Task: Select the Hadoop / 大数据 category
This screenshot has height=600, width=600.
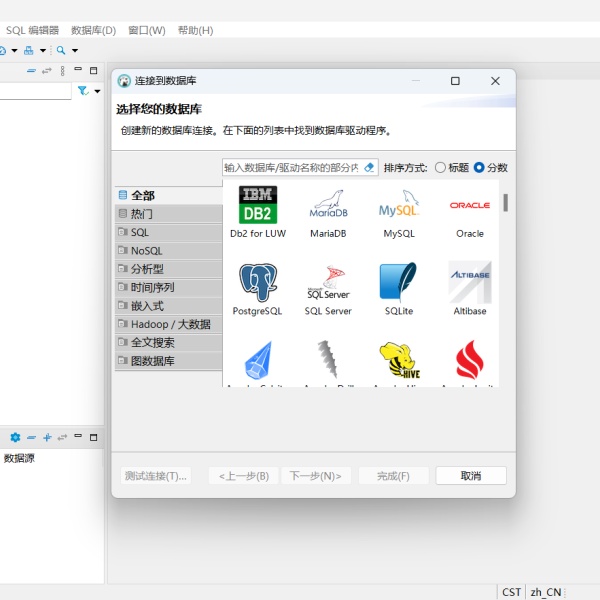Action: point(169,324)
